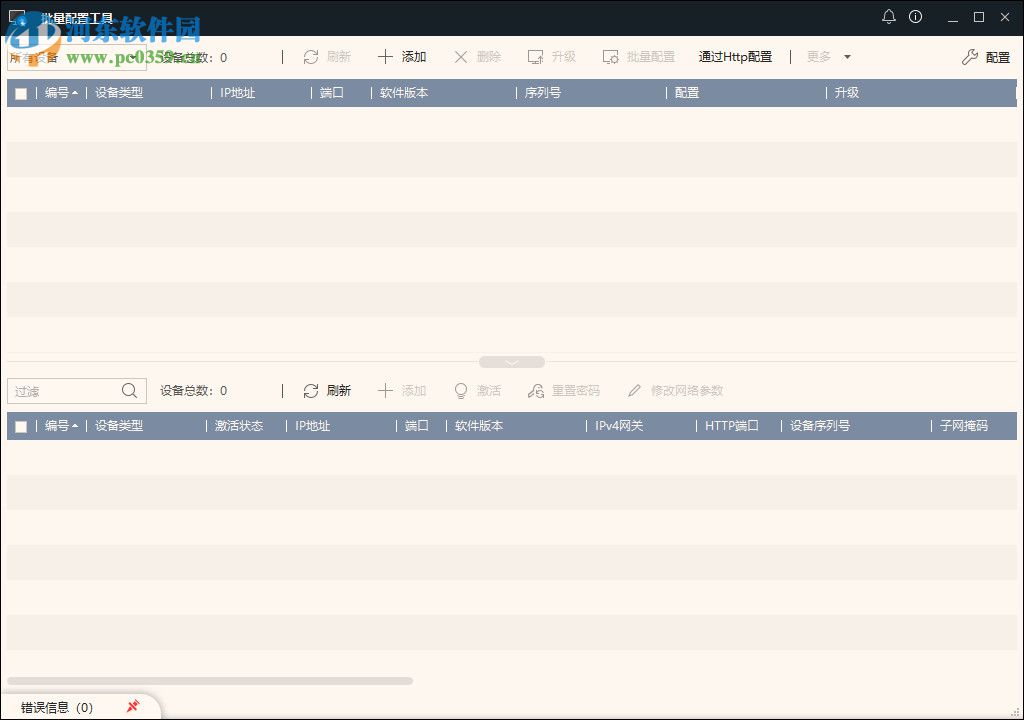Click top table 软件版本 column header
The height and width of the screenshot is (720, 1024).
coord(404,93)
